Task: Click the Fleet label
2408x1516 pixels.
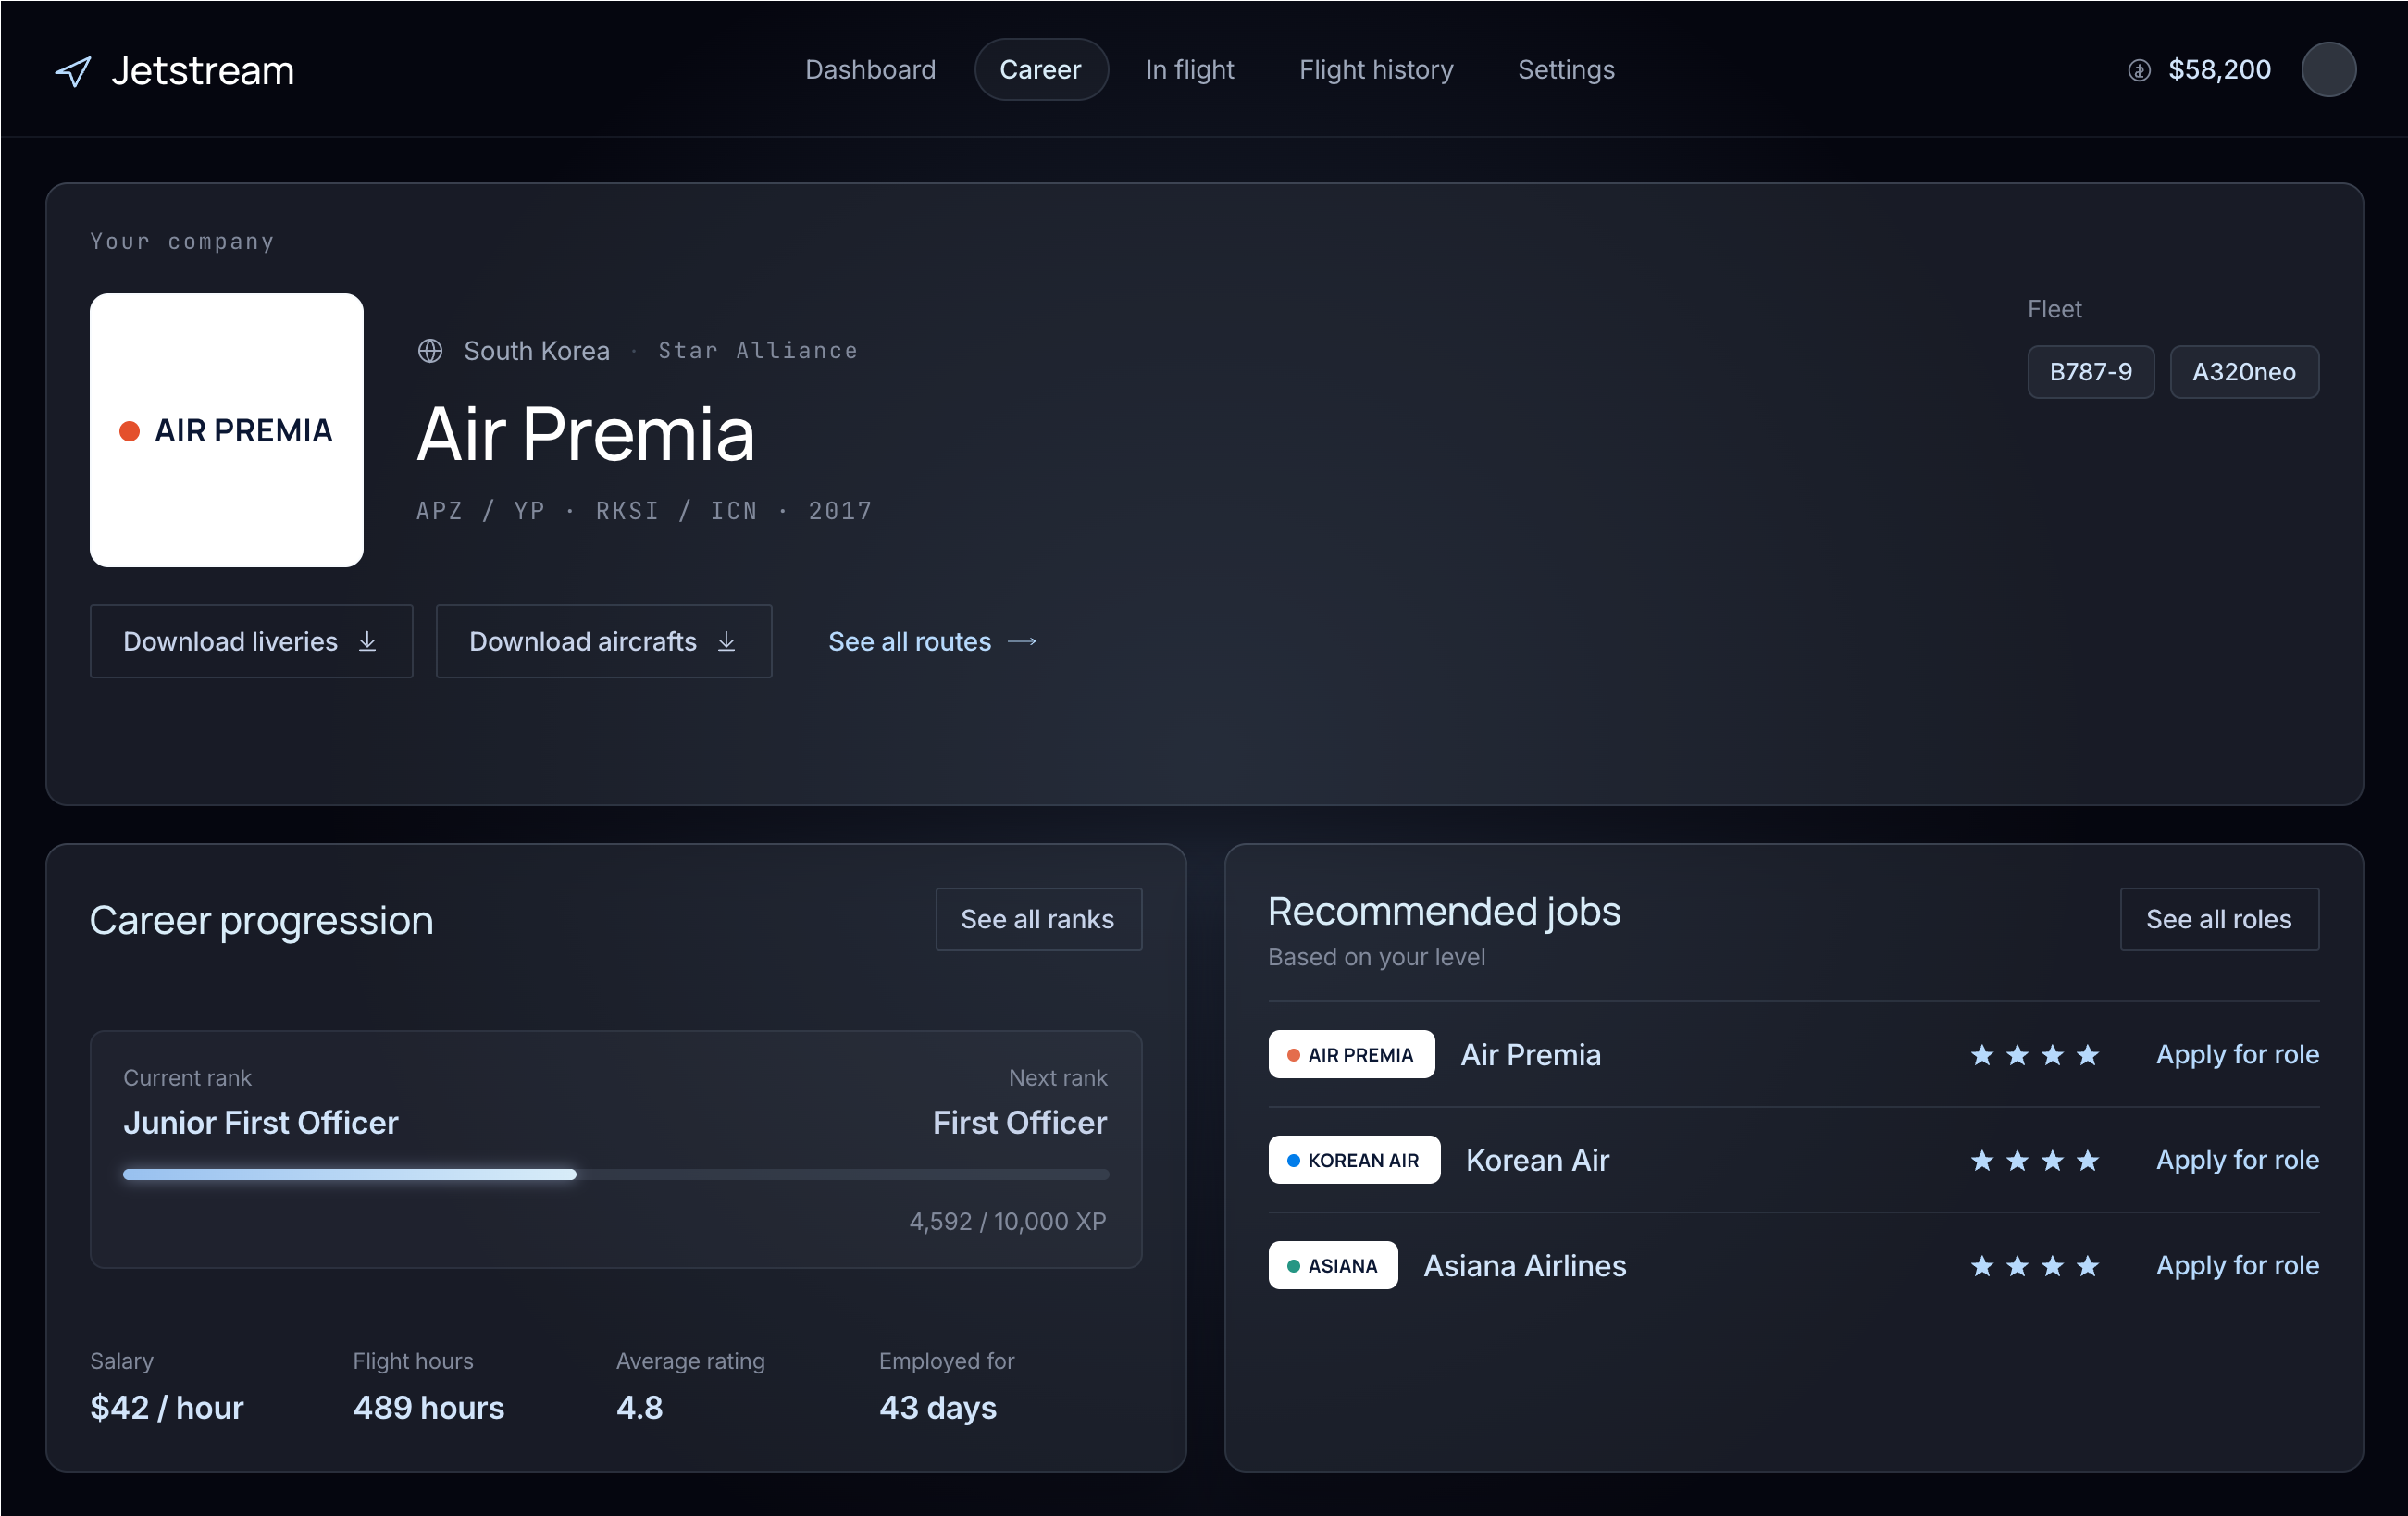Action: pos(2054,309)
